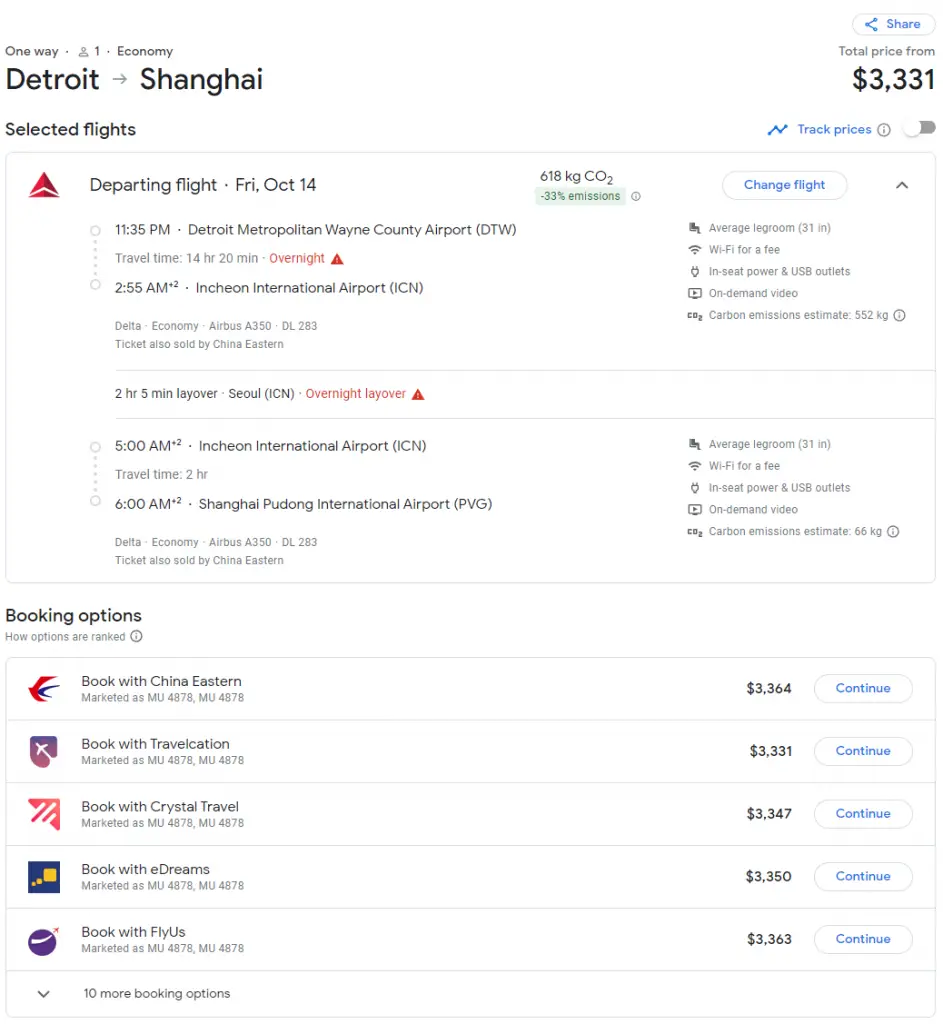Collapse the departing flight details
The height and width of the screenshot is (1024, 943).
coord(901,185)
